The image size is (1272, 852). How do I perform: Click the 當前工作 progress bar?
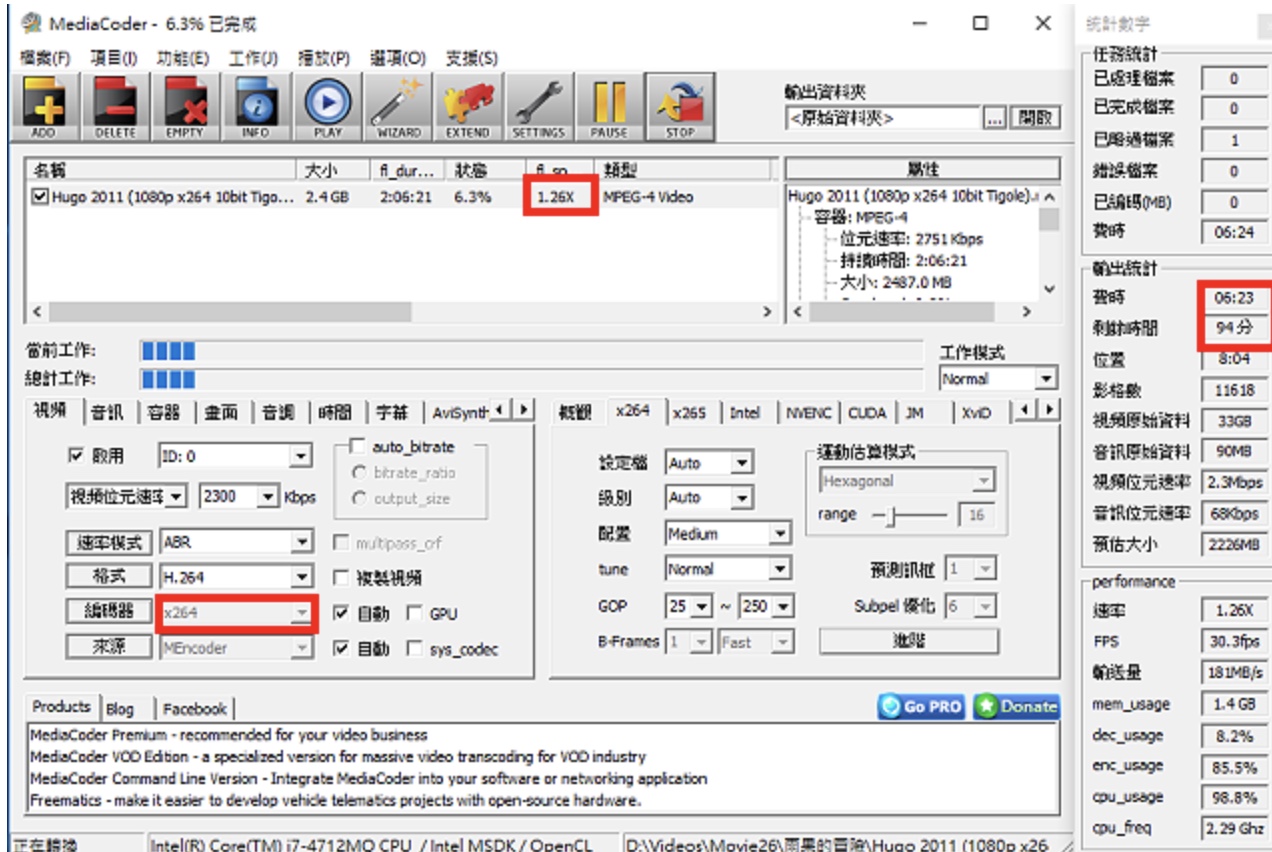pyautogui.click(x=531, y=351)
